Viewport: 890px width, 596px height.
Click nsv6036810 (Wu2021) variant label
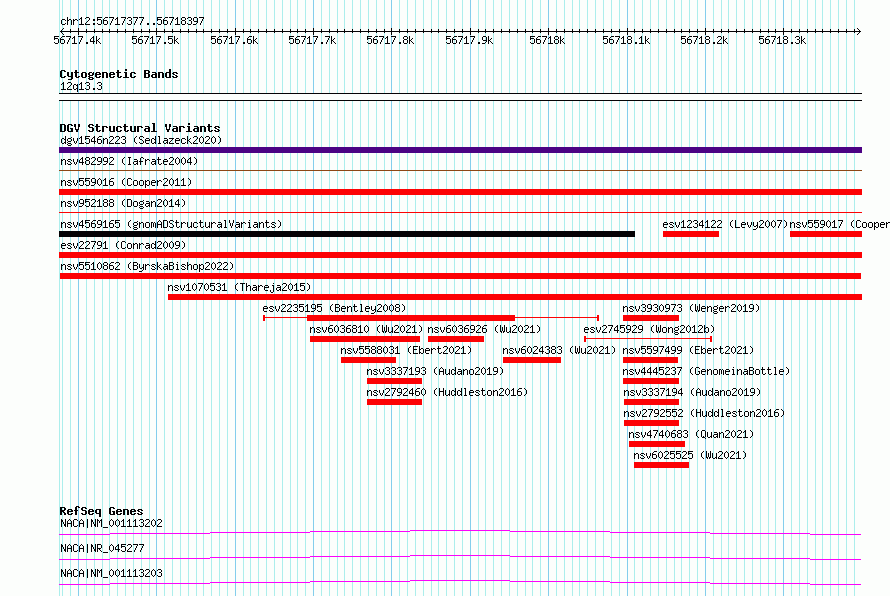tap(366, 329)
